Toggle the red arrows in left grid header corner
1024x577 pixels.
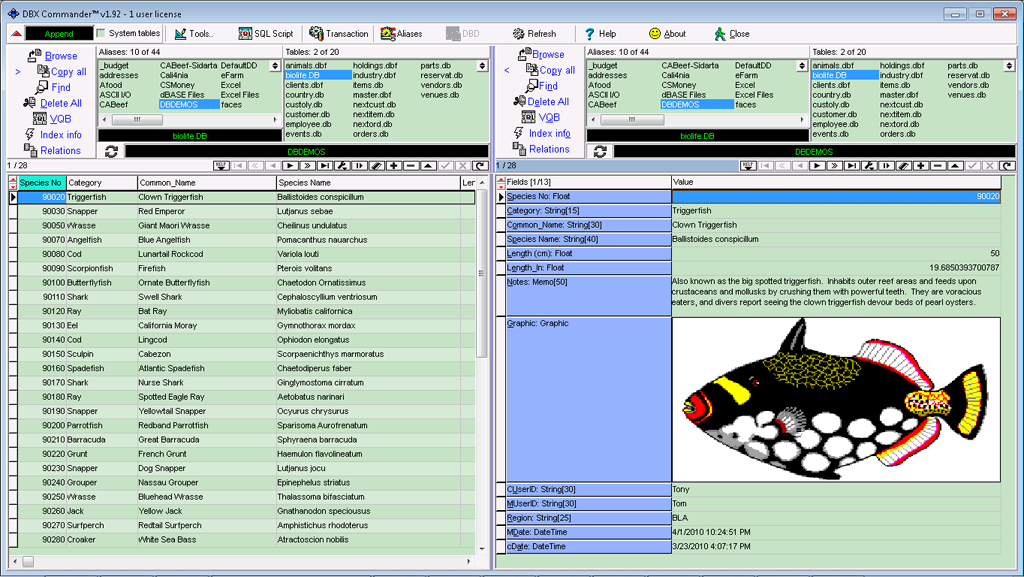[13, 183]
